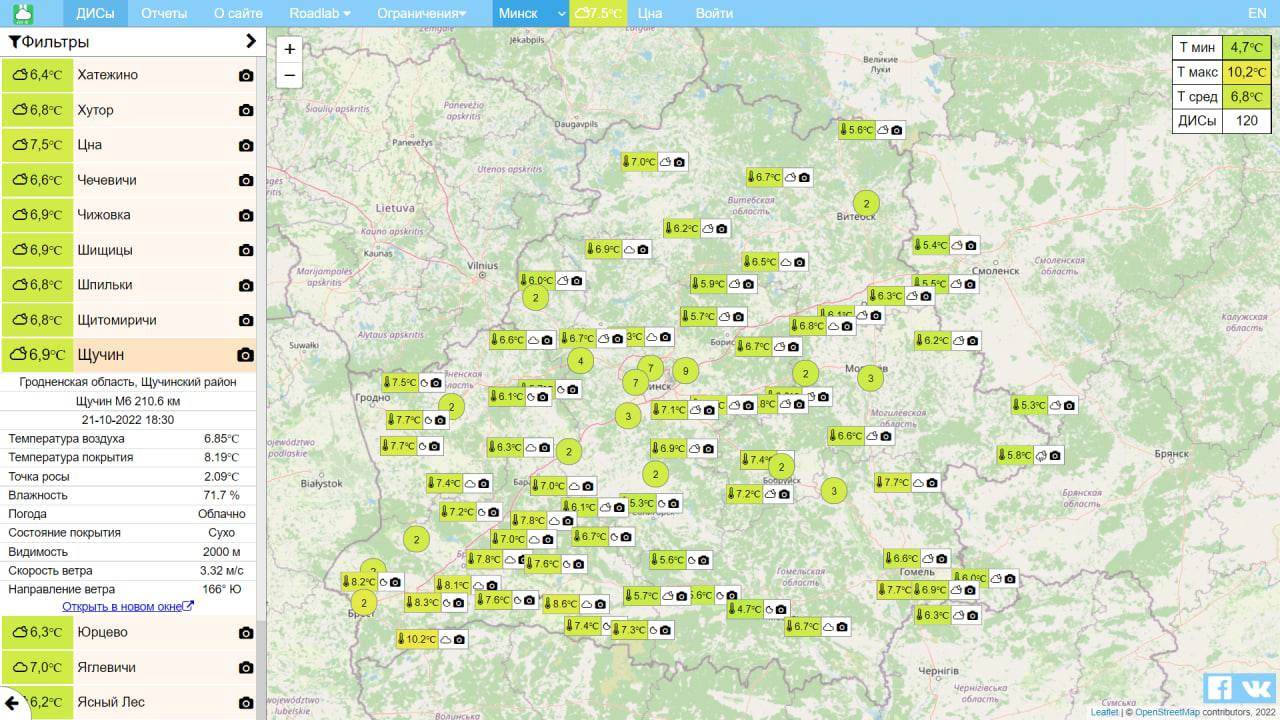Zoom out on the map
Screen dimensions: 1280x720
point(290,75)
